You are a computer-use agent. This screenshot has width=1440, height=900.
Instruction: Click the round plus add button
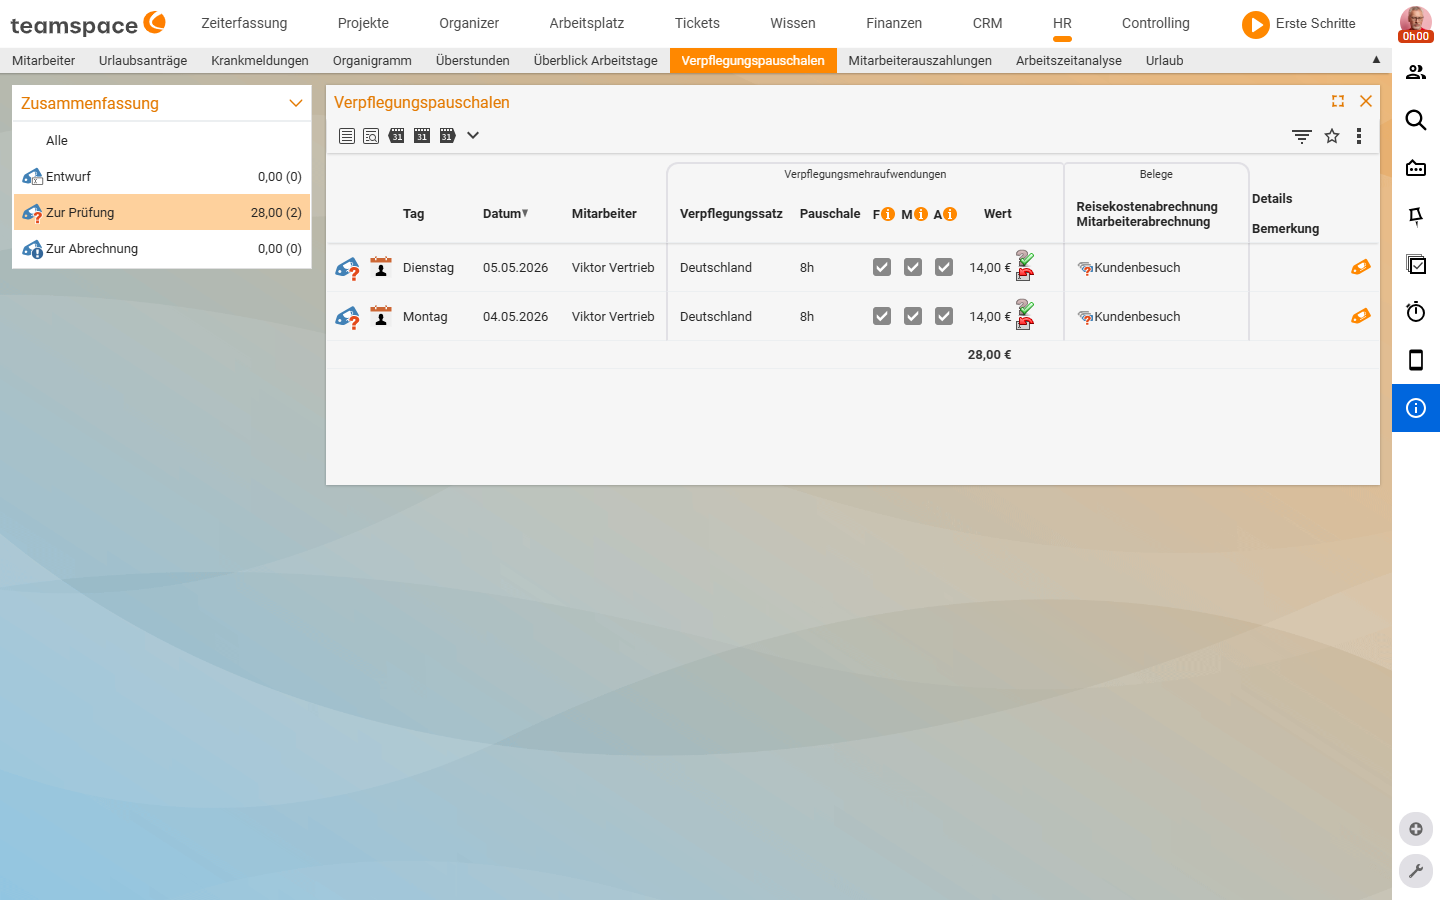coord(1416,829)
